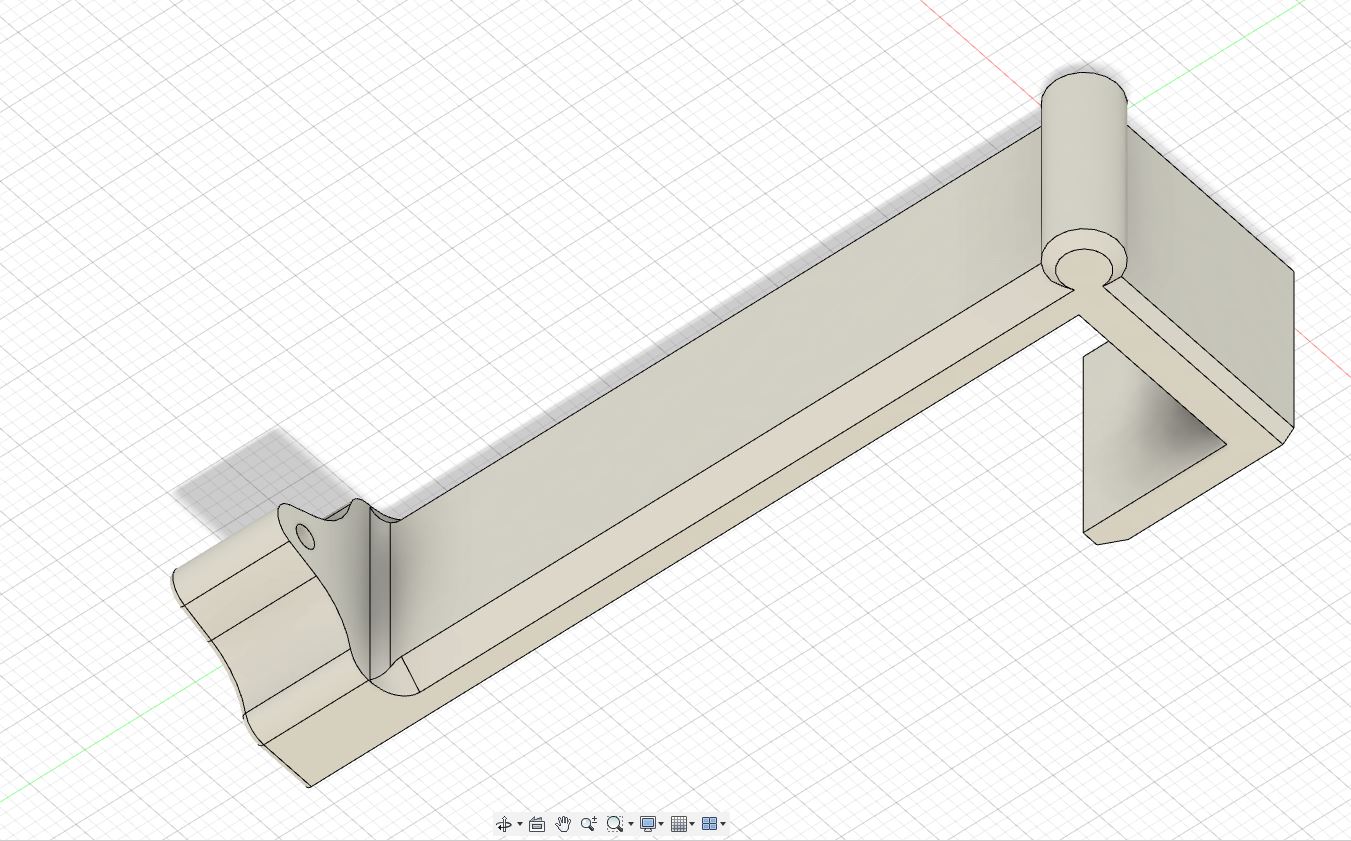Activate the Zoom tool
1351x841 pixels.
pyautogui.click(x=588, y=823)
